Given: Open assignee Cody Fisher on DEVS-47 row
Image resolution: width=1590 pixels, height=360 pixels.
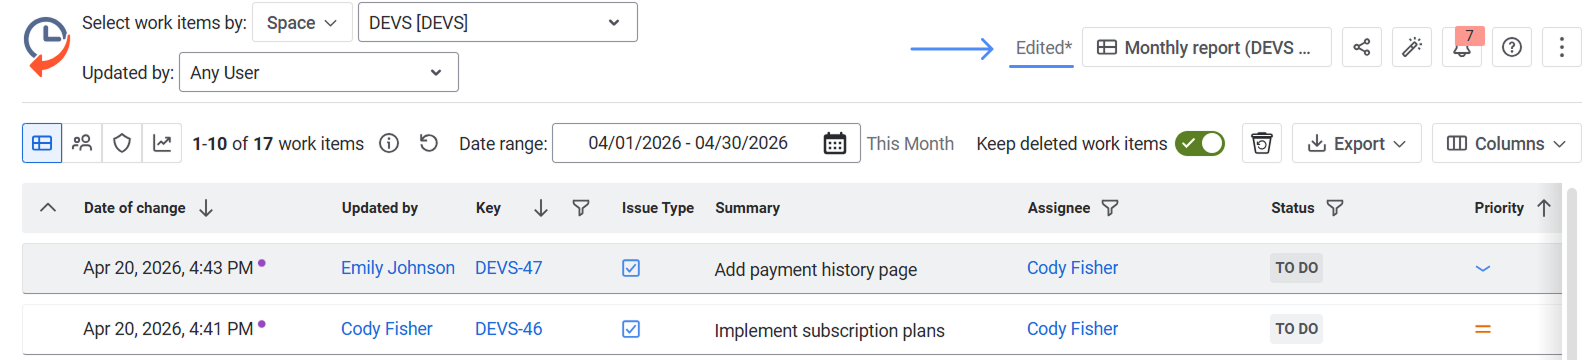Looking at the screenshot, I should click(1073, 268).
